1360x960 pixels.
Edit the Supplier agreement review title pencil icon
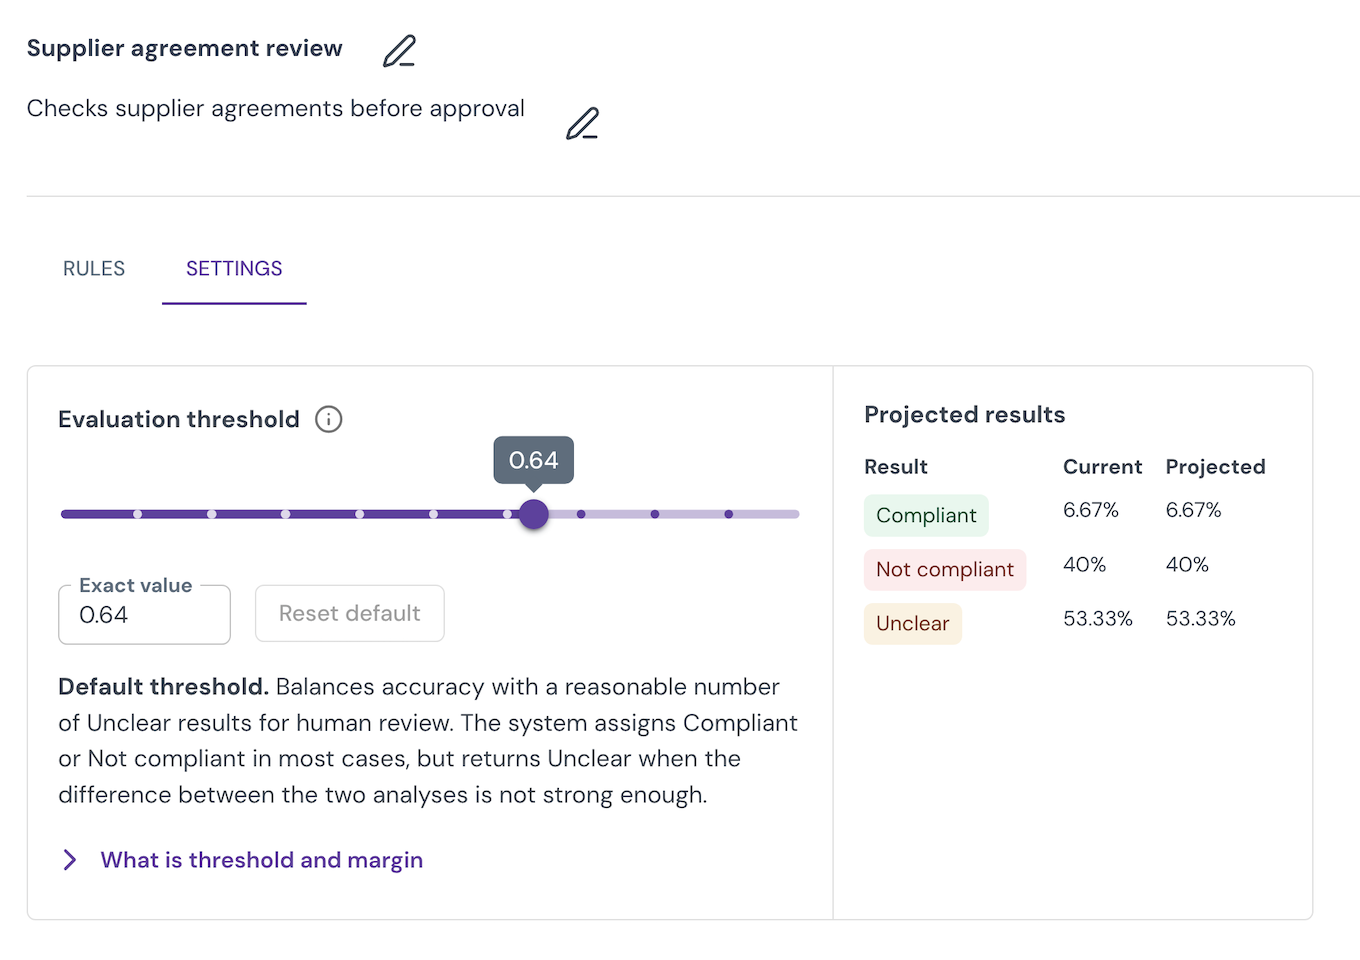(399, 51)
